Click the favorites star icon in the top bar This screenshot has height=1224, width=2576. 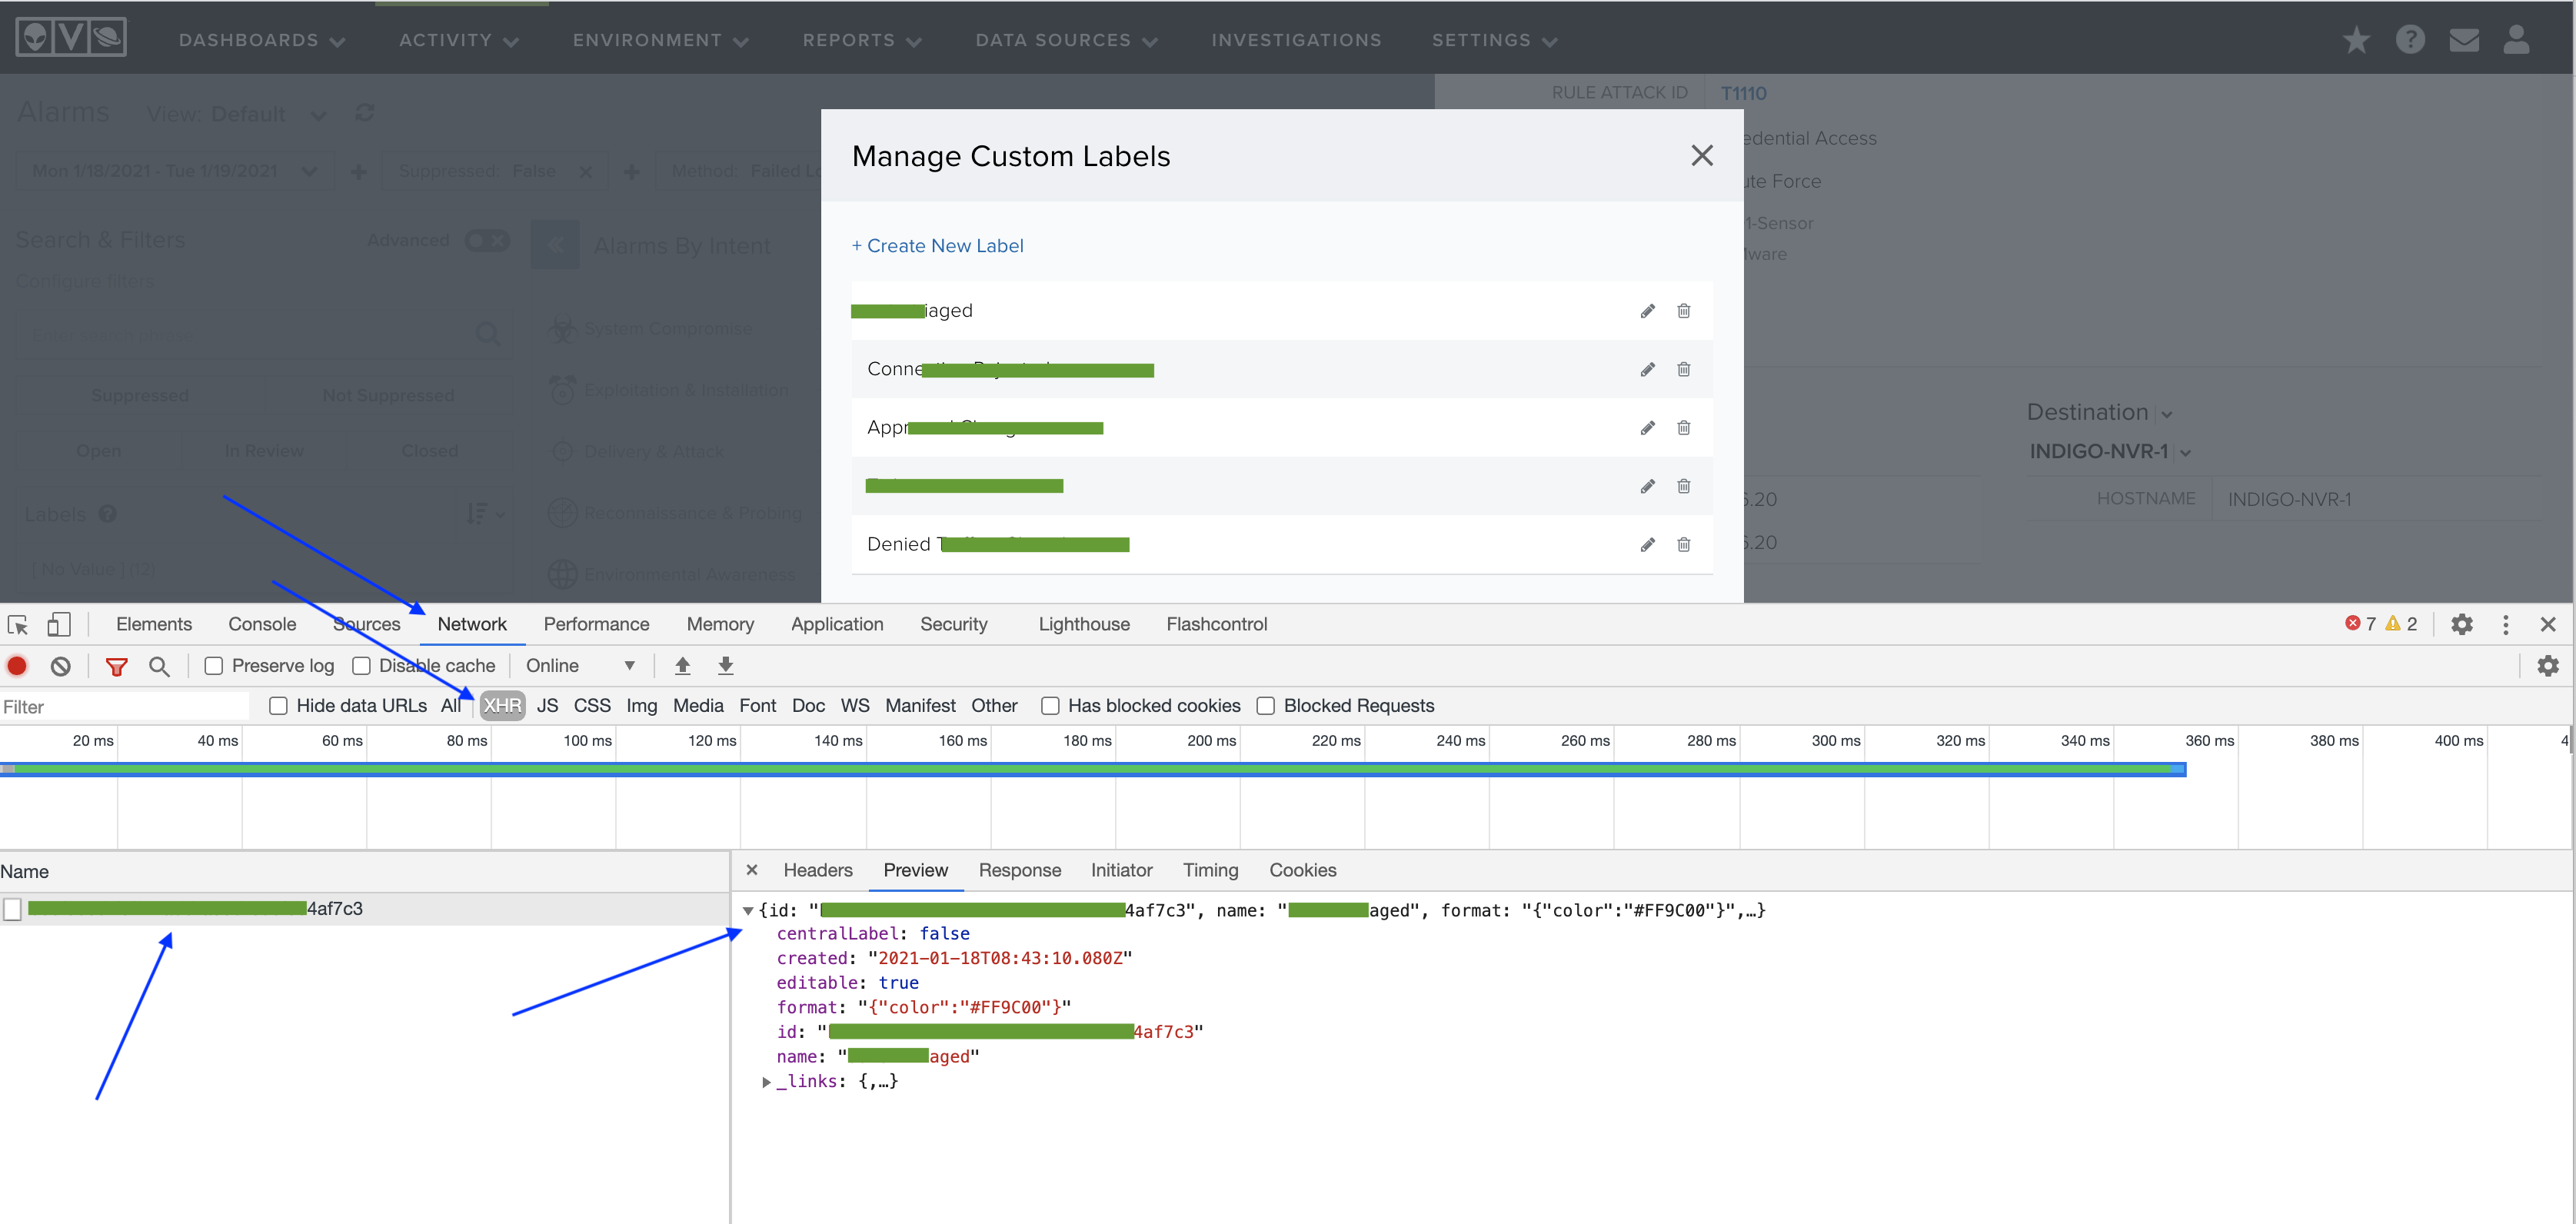coord(2356,40)
